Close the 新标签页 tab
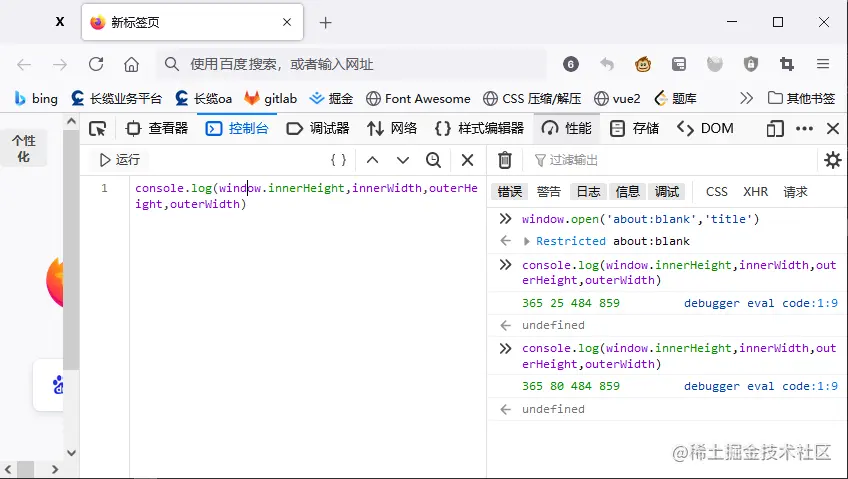The height and width of the screenshot is (479, 848). [287, 22]
